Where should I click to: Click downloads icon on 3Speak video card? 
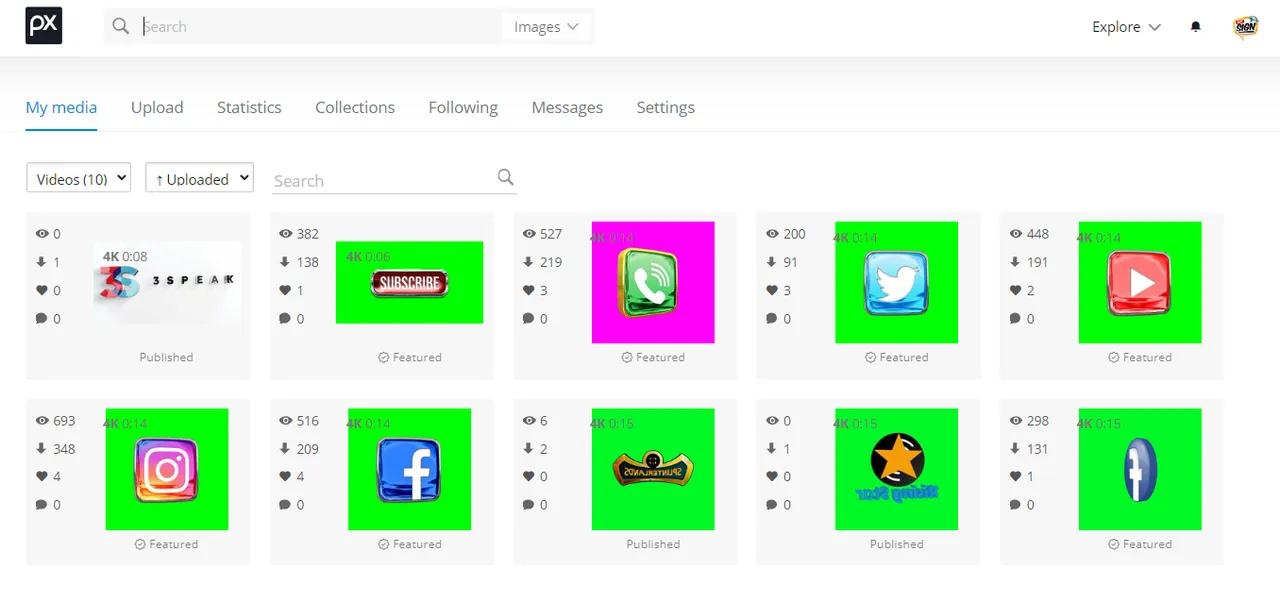[42, 262]
